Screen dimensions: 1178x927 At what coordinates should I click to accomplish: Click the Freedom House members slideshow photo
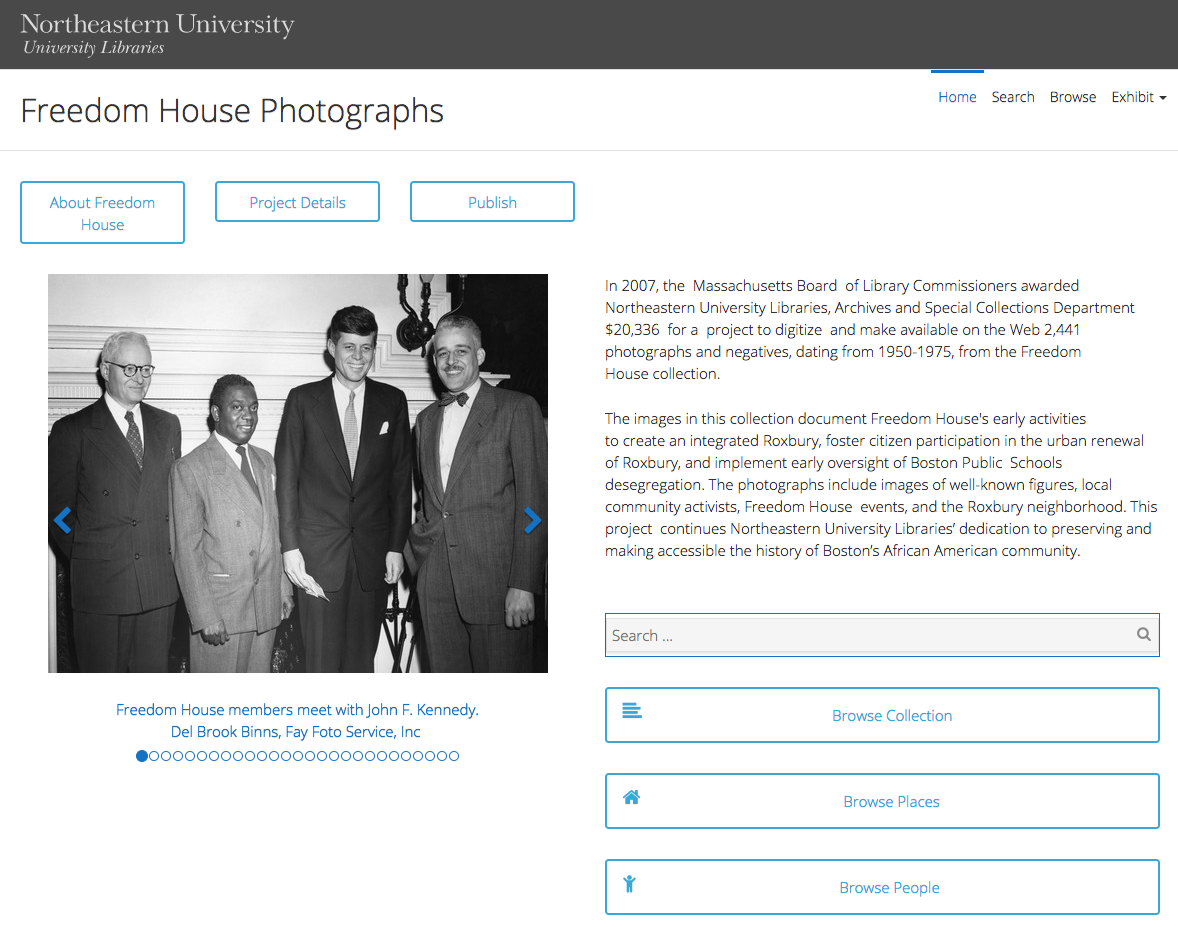298,473
